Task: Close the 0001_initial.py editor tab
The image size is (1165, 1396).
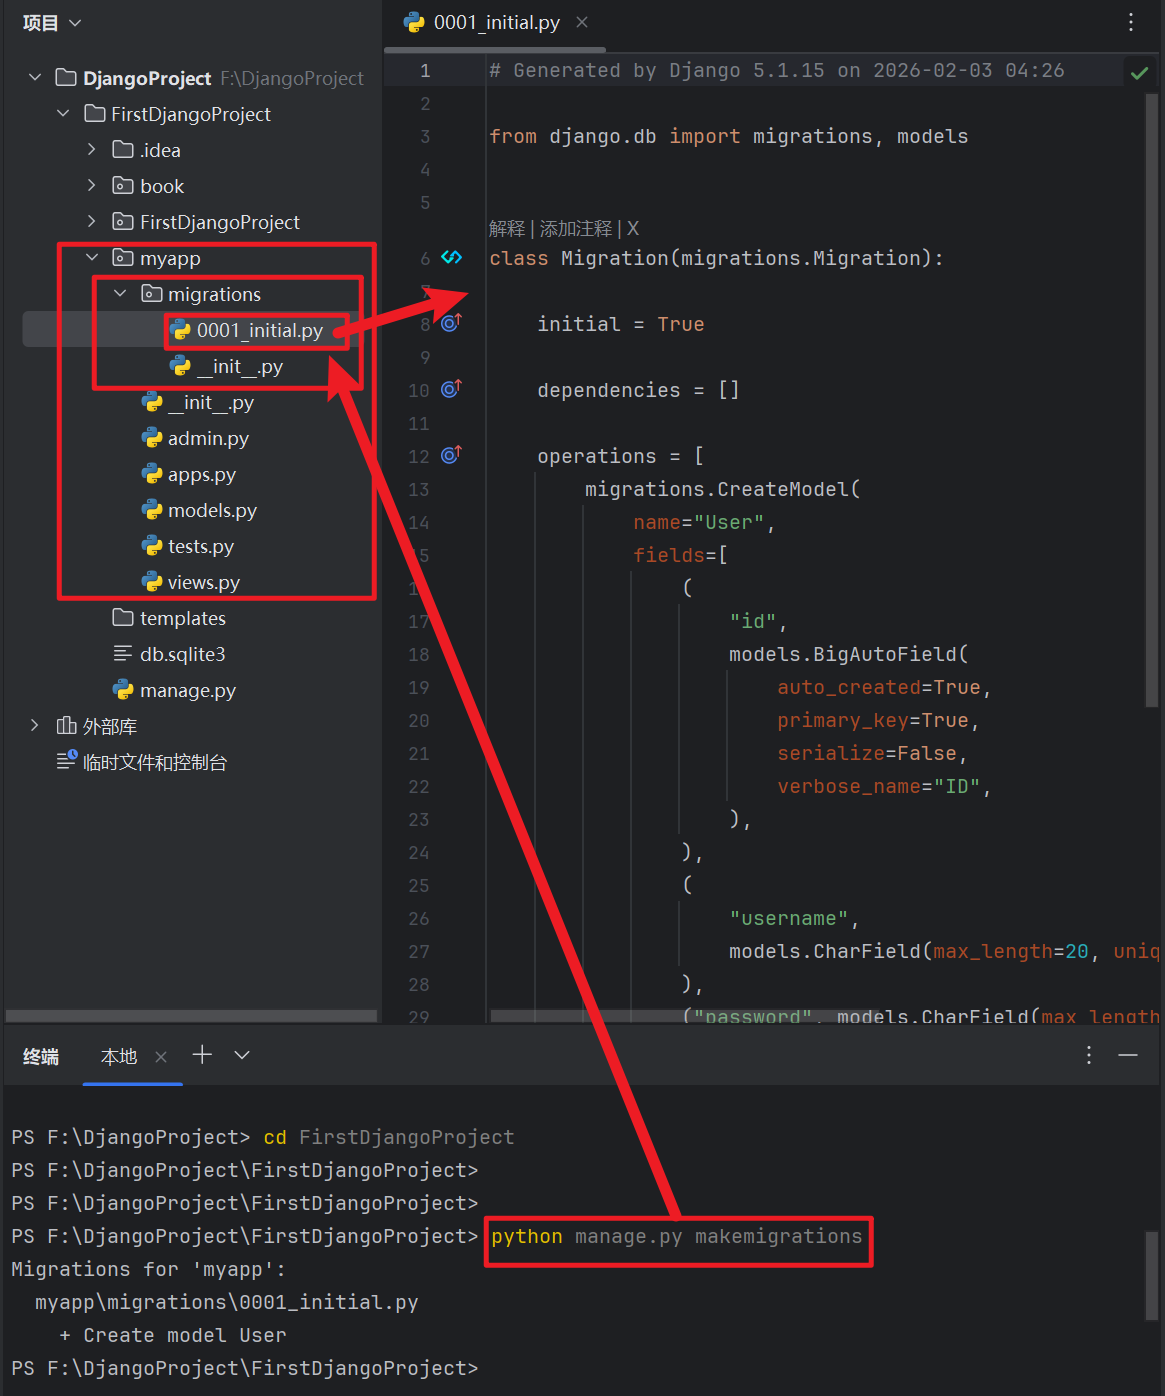Action: 582,22
